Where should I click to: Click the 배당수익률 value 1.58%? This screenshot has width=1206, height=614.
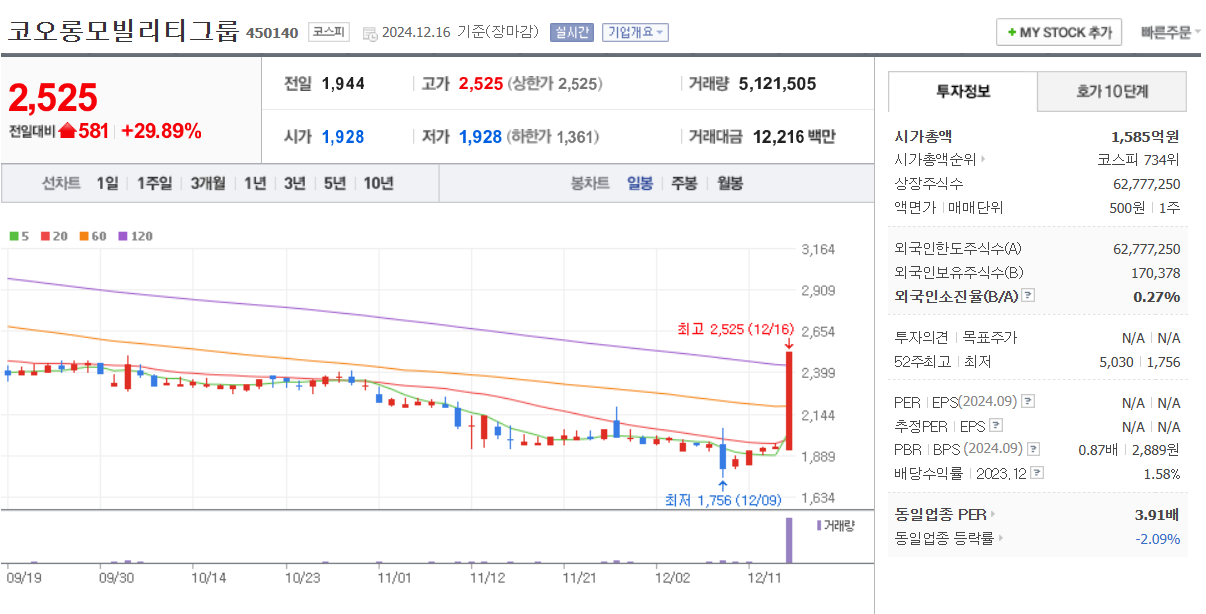[1161, 474]
